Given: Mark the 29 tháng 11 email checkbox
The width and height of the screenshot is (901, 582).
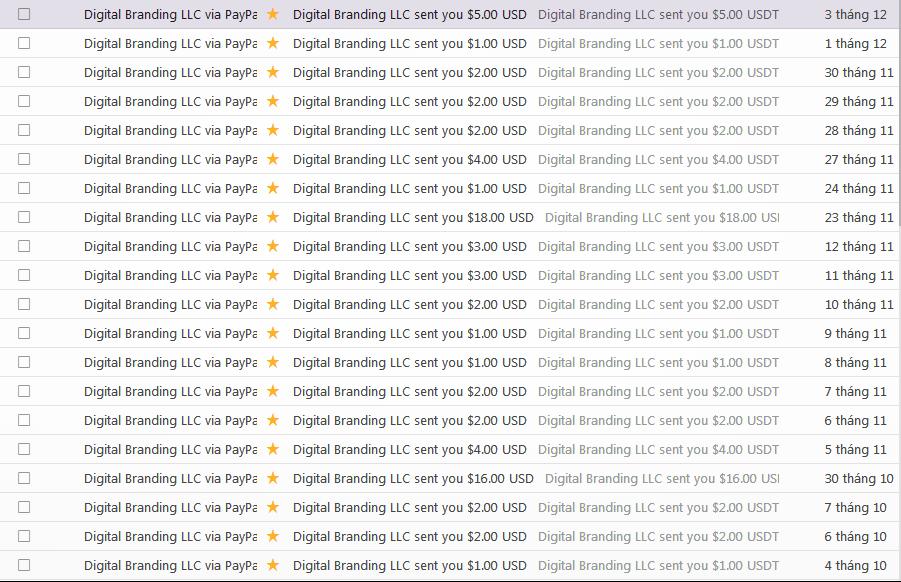Looking at the screenshot, I should pyautogui.click(x=24, y=101).
